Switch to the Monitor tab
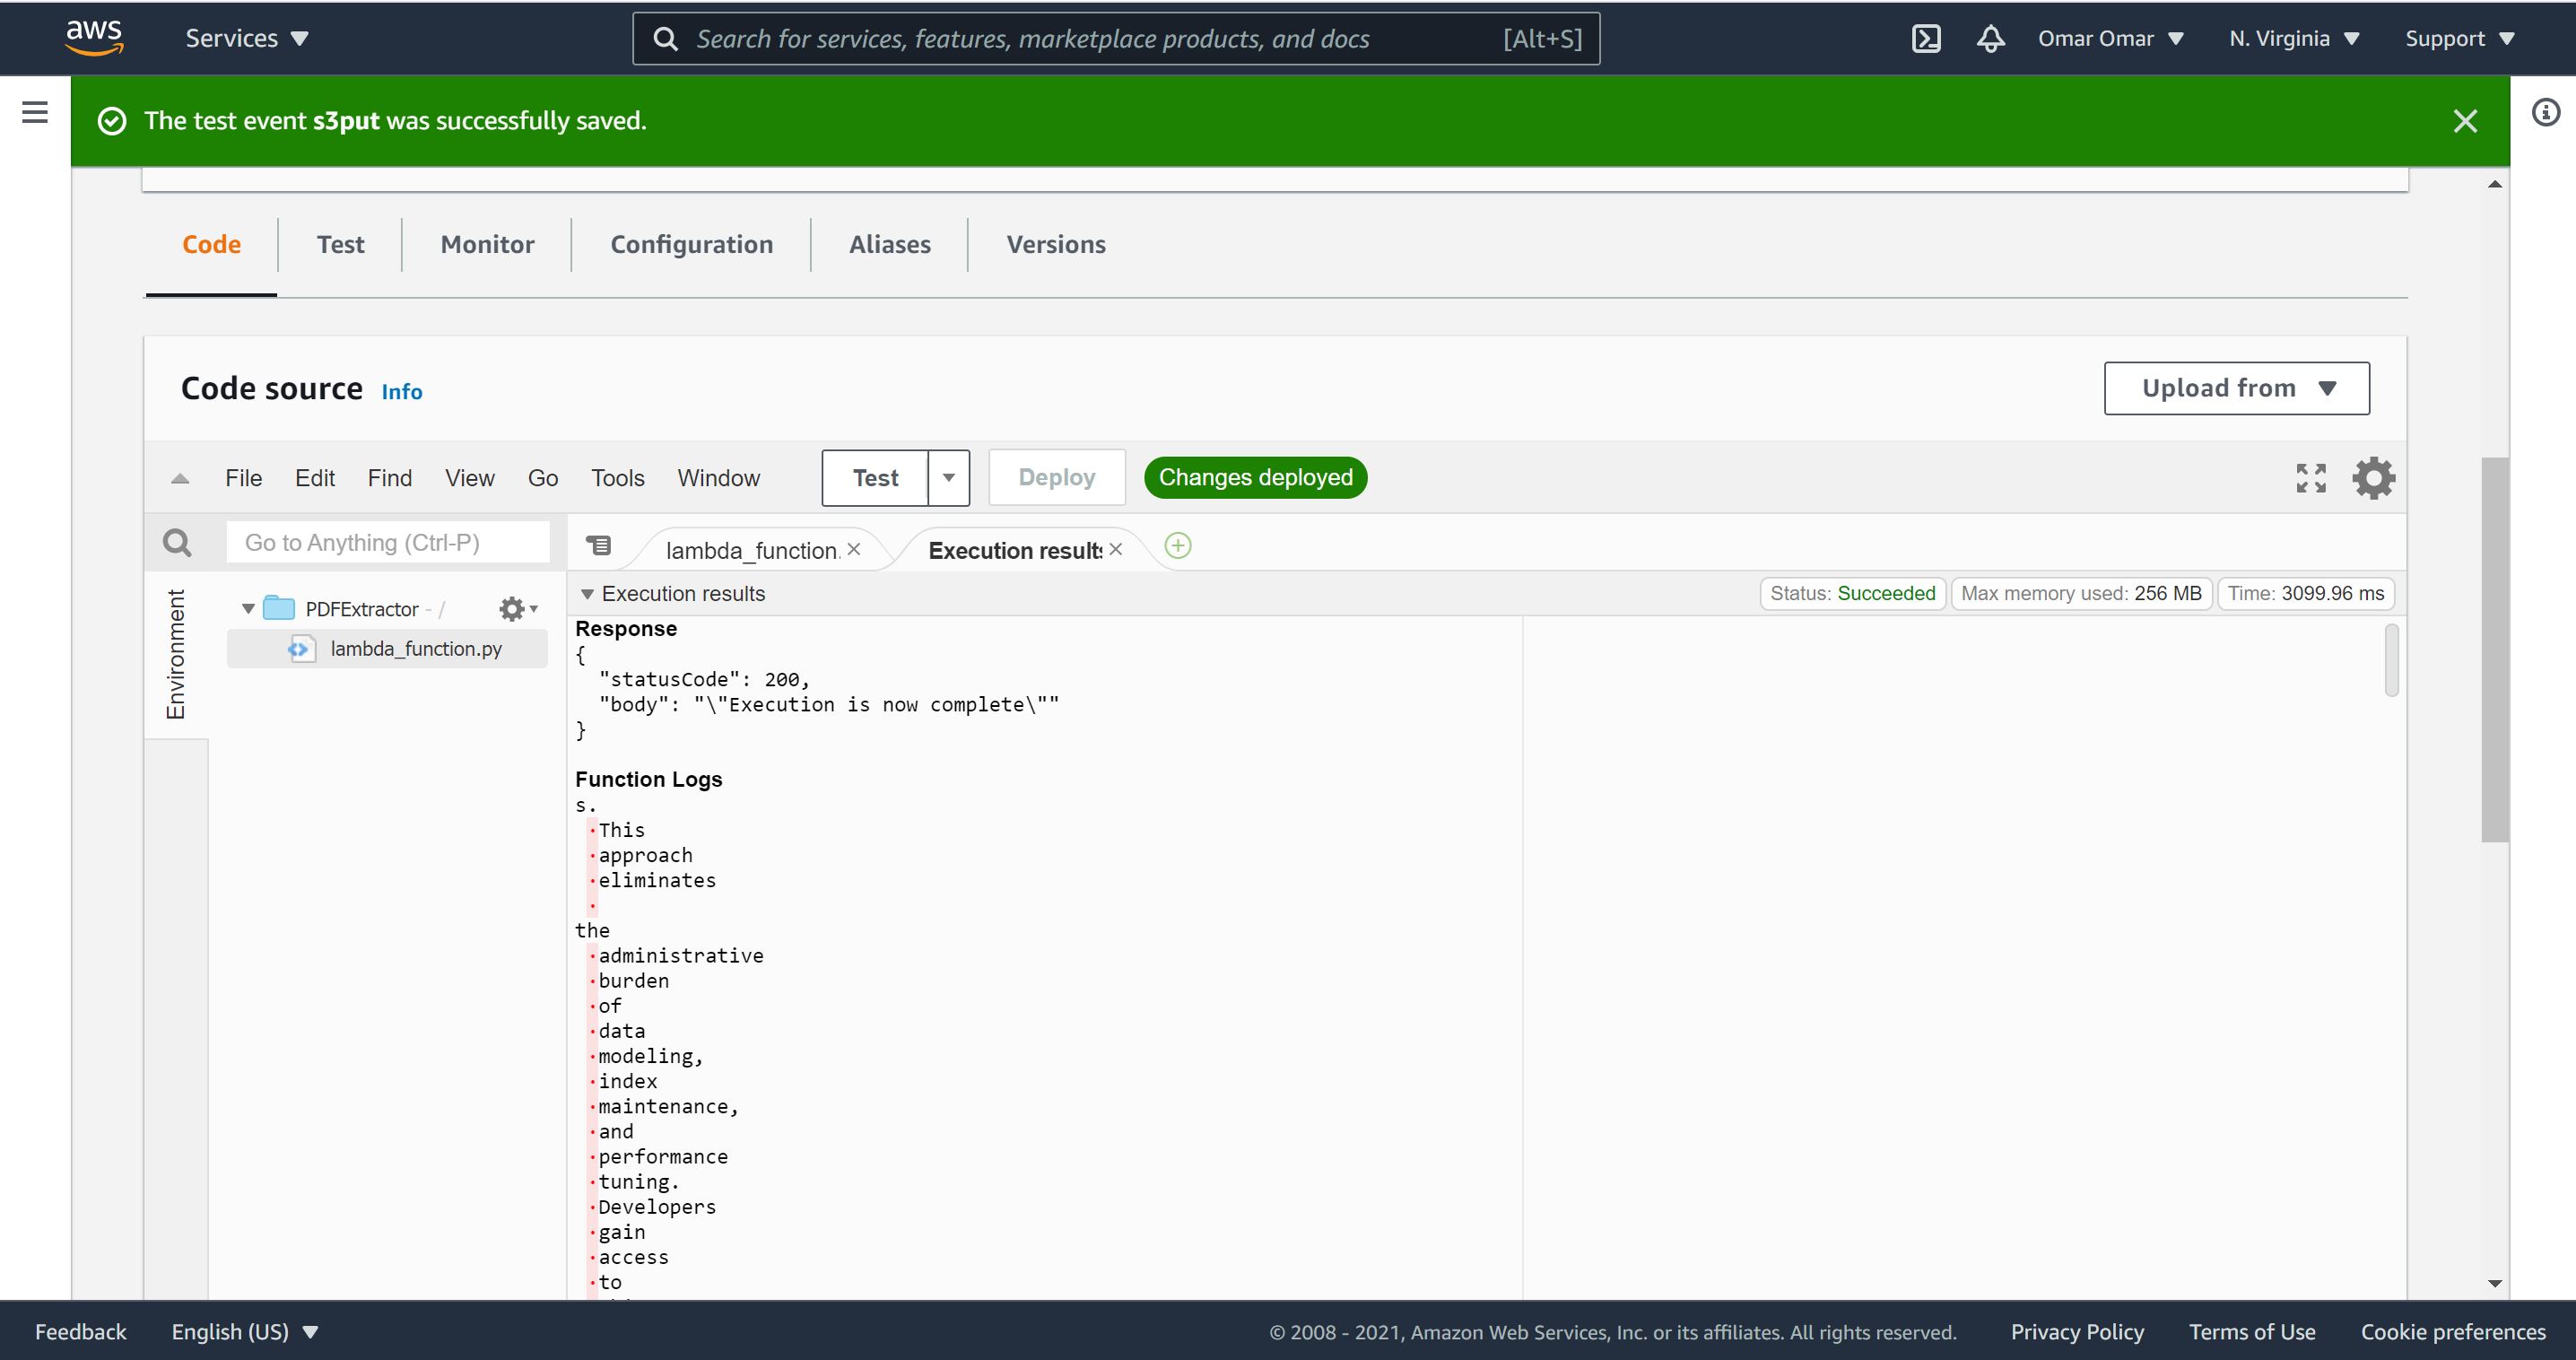 487,244
